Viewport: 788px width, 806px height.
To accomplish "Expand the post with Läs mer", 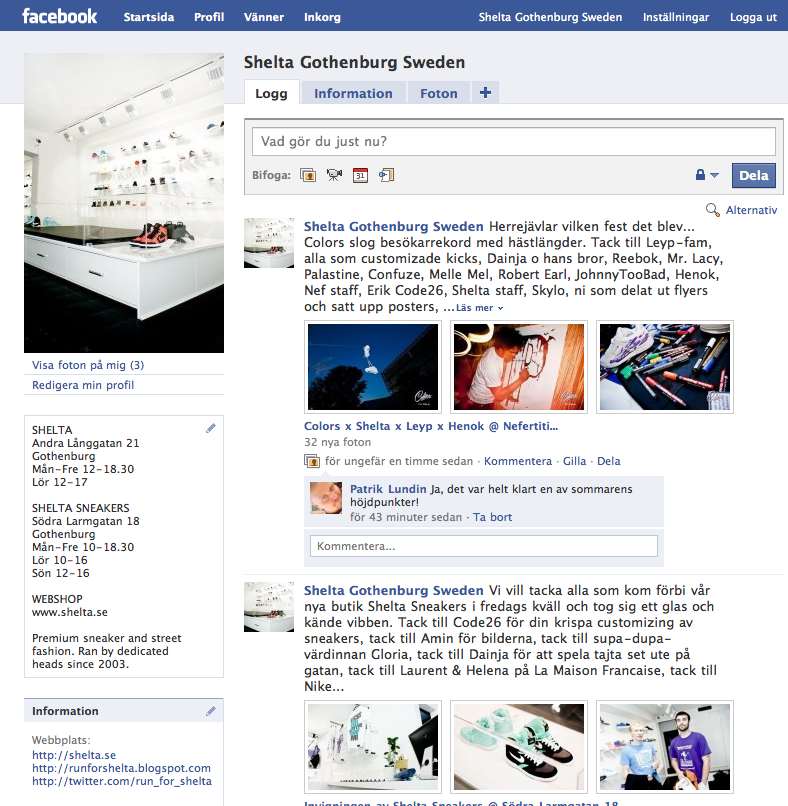I will tap(479, 307).
